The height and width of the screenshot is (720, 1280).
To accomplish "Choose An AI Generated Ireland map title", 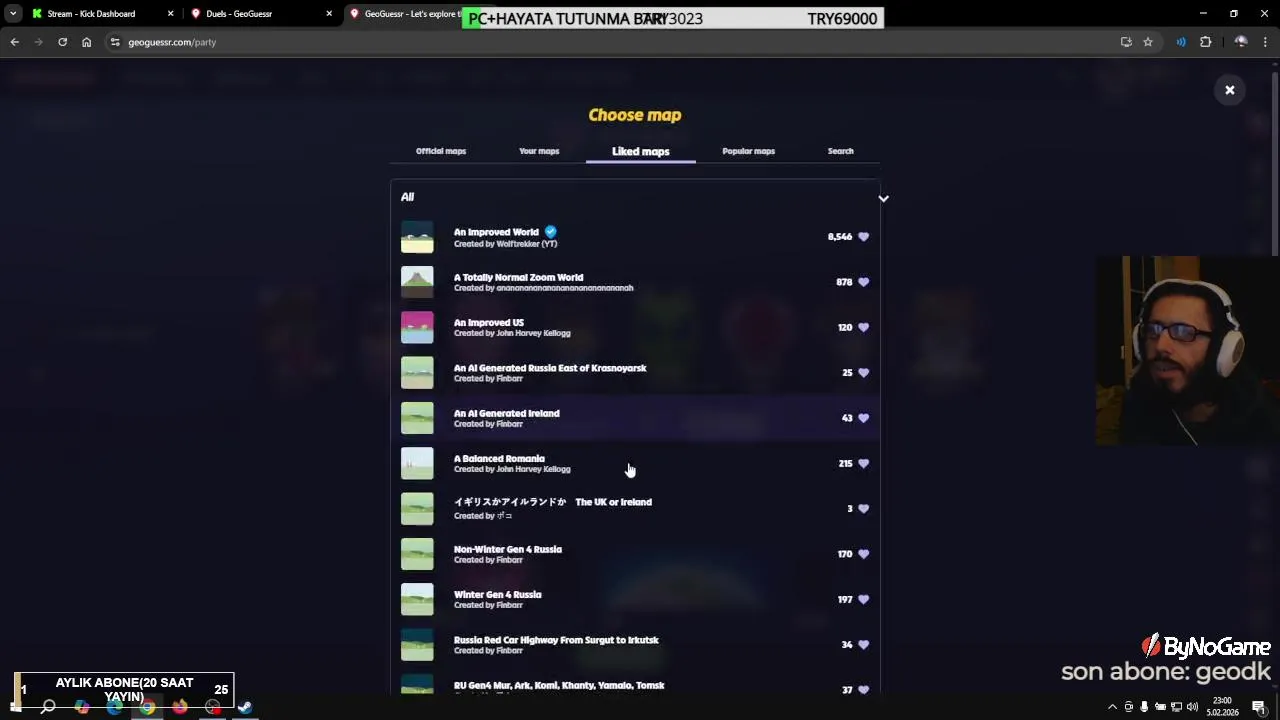I will (506, 413).
